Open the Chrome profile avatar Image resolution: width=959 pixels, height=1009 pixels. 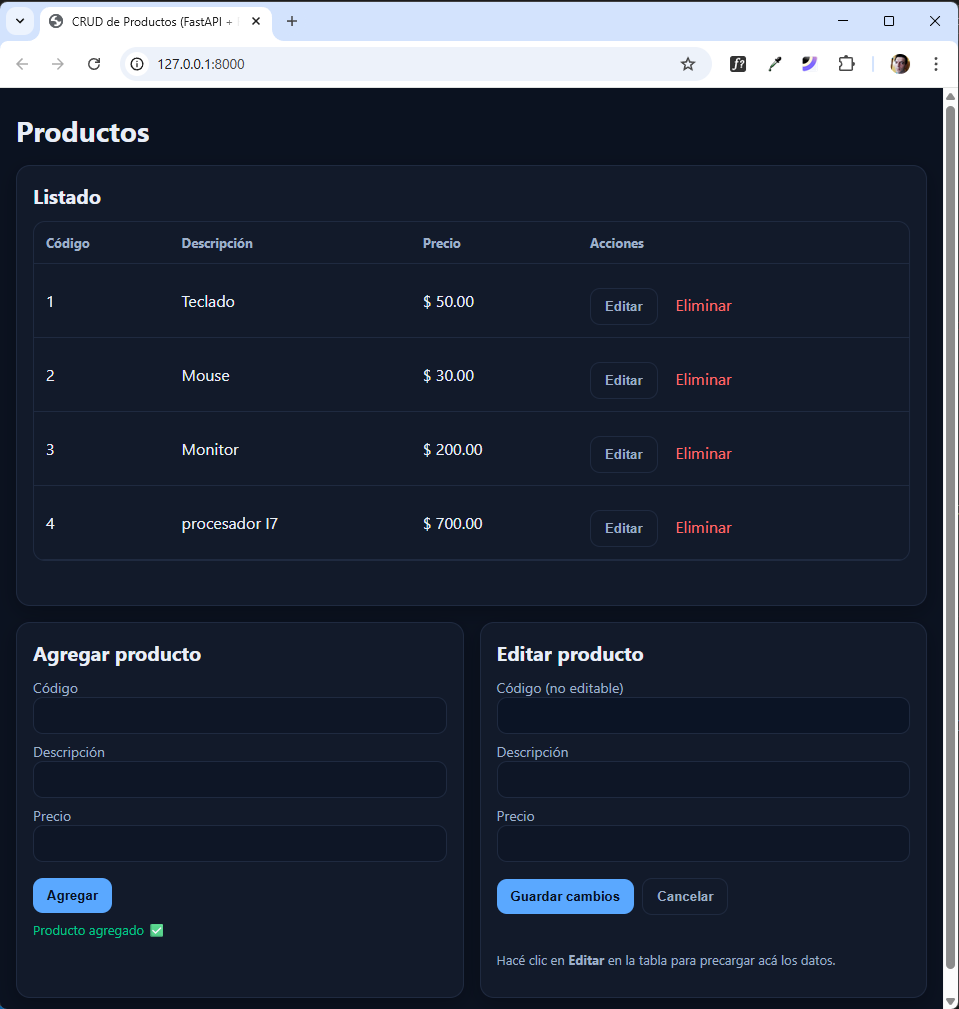[x=900, y=64]
